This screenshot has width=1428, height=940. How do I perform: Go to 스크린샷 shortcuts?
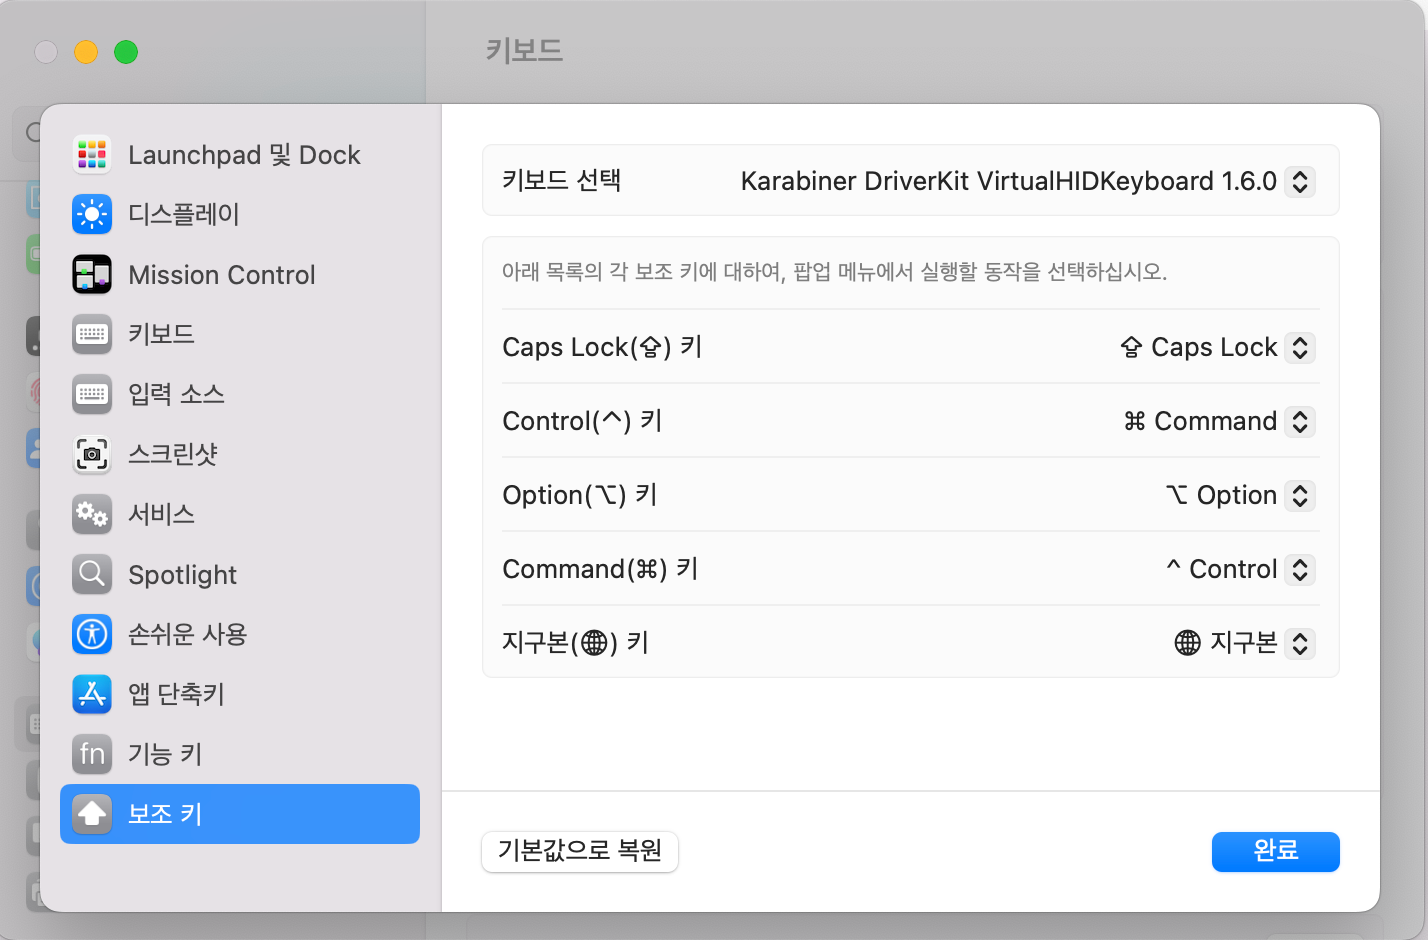240,454
